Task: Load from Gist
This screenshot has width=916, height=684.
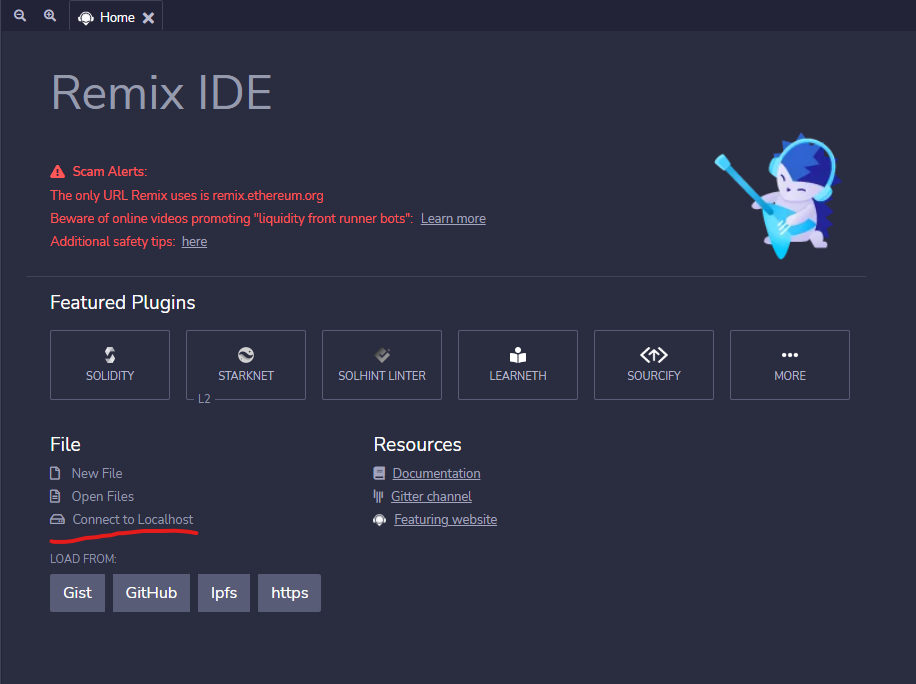Action: tap(78, 593)
